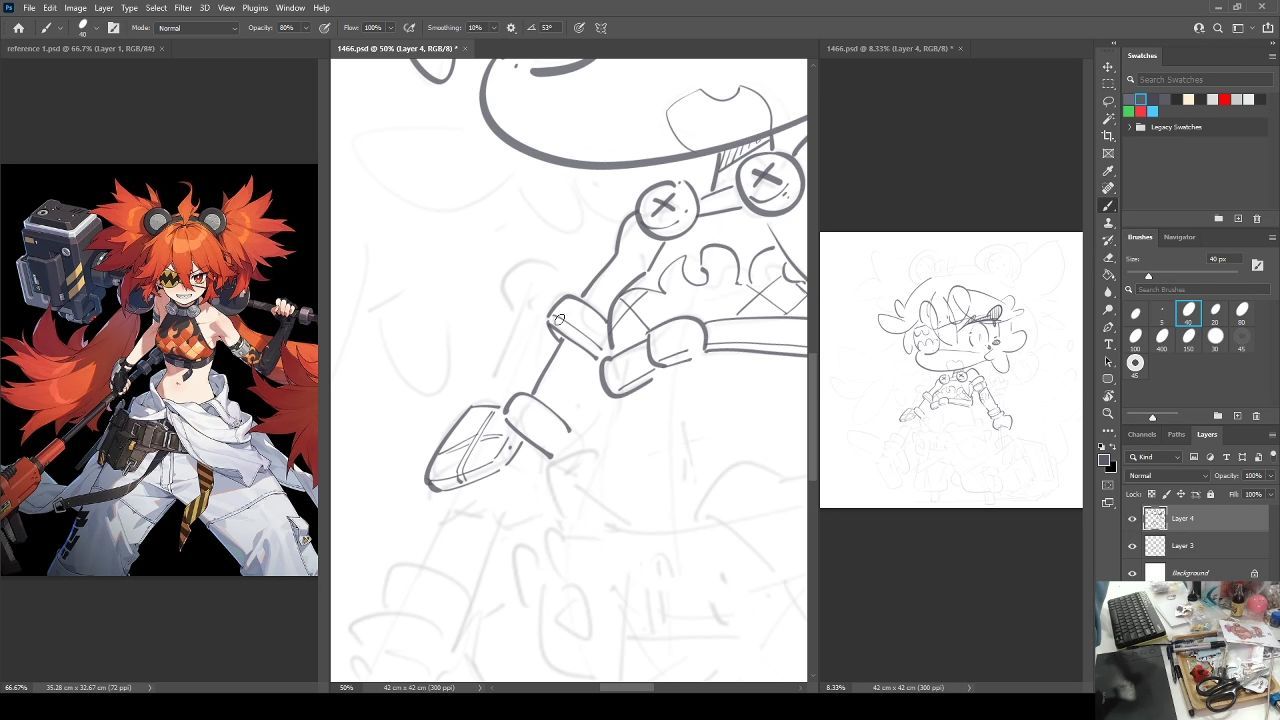This screenshot has width=1280, height=720.
Task: Open the Filter menu
Action: pyautogui.click(x=183, y=8)
